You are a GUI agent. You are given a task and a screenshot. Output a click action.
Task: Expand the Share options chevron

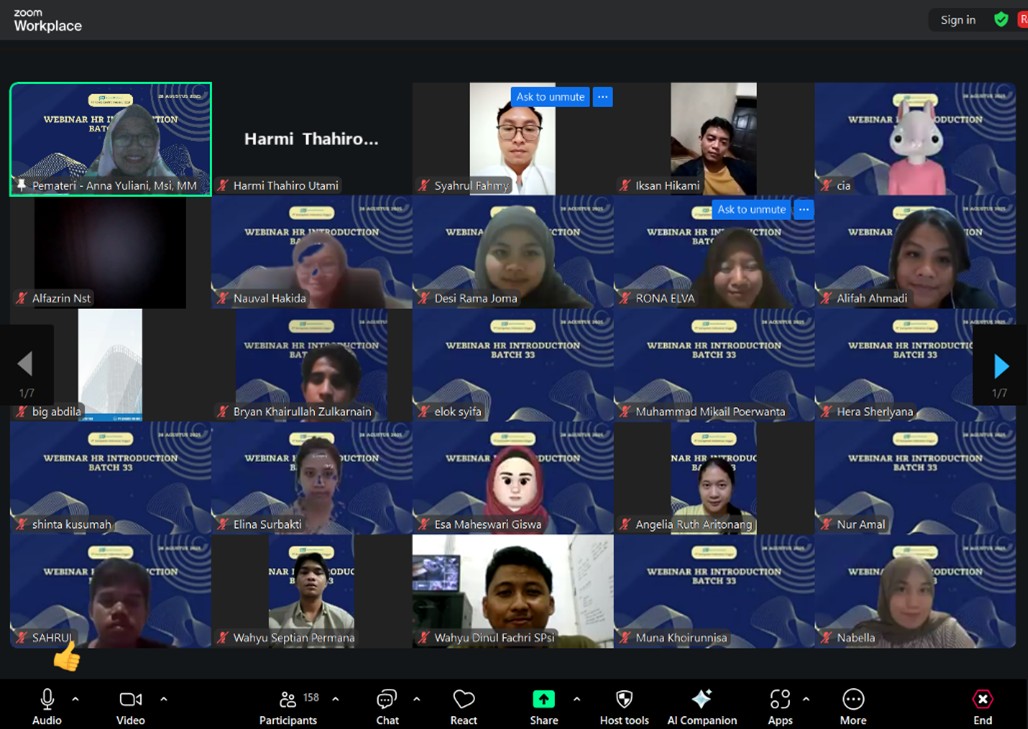pos(576,699)
